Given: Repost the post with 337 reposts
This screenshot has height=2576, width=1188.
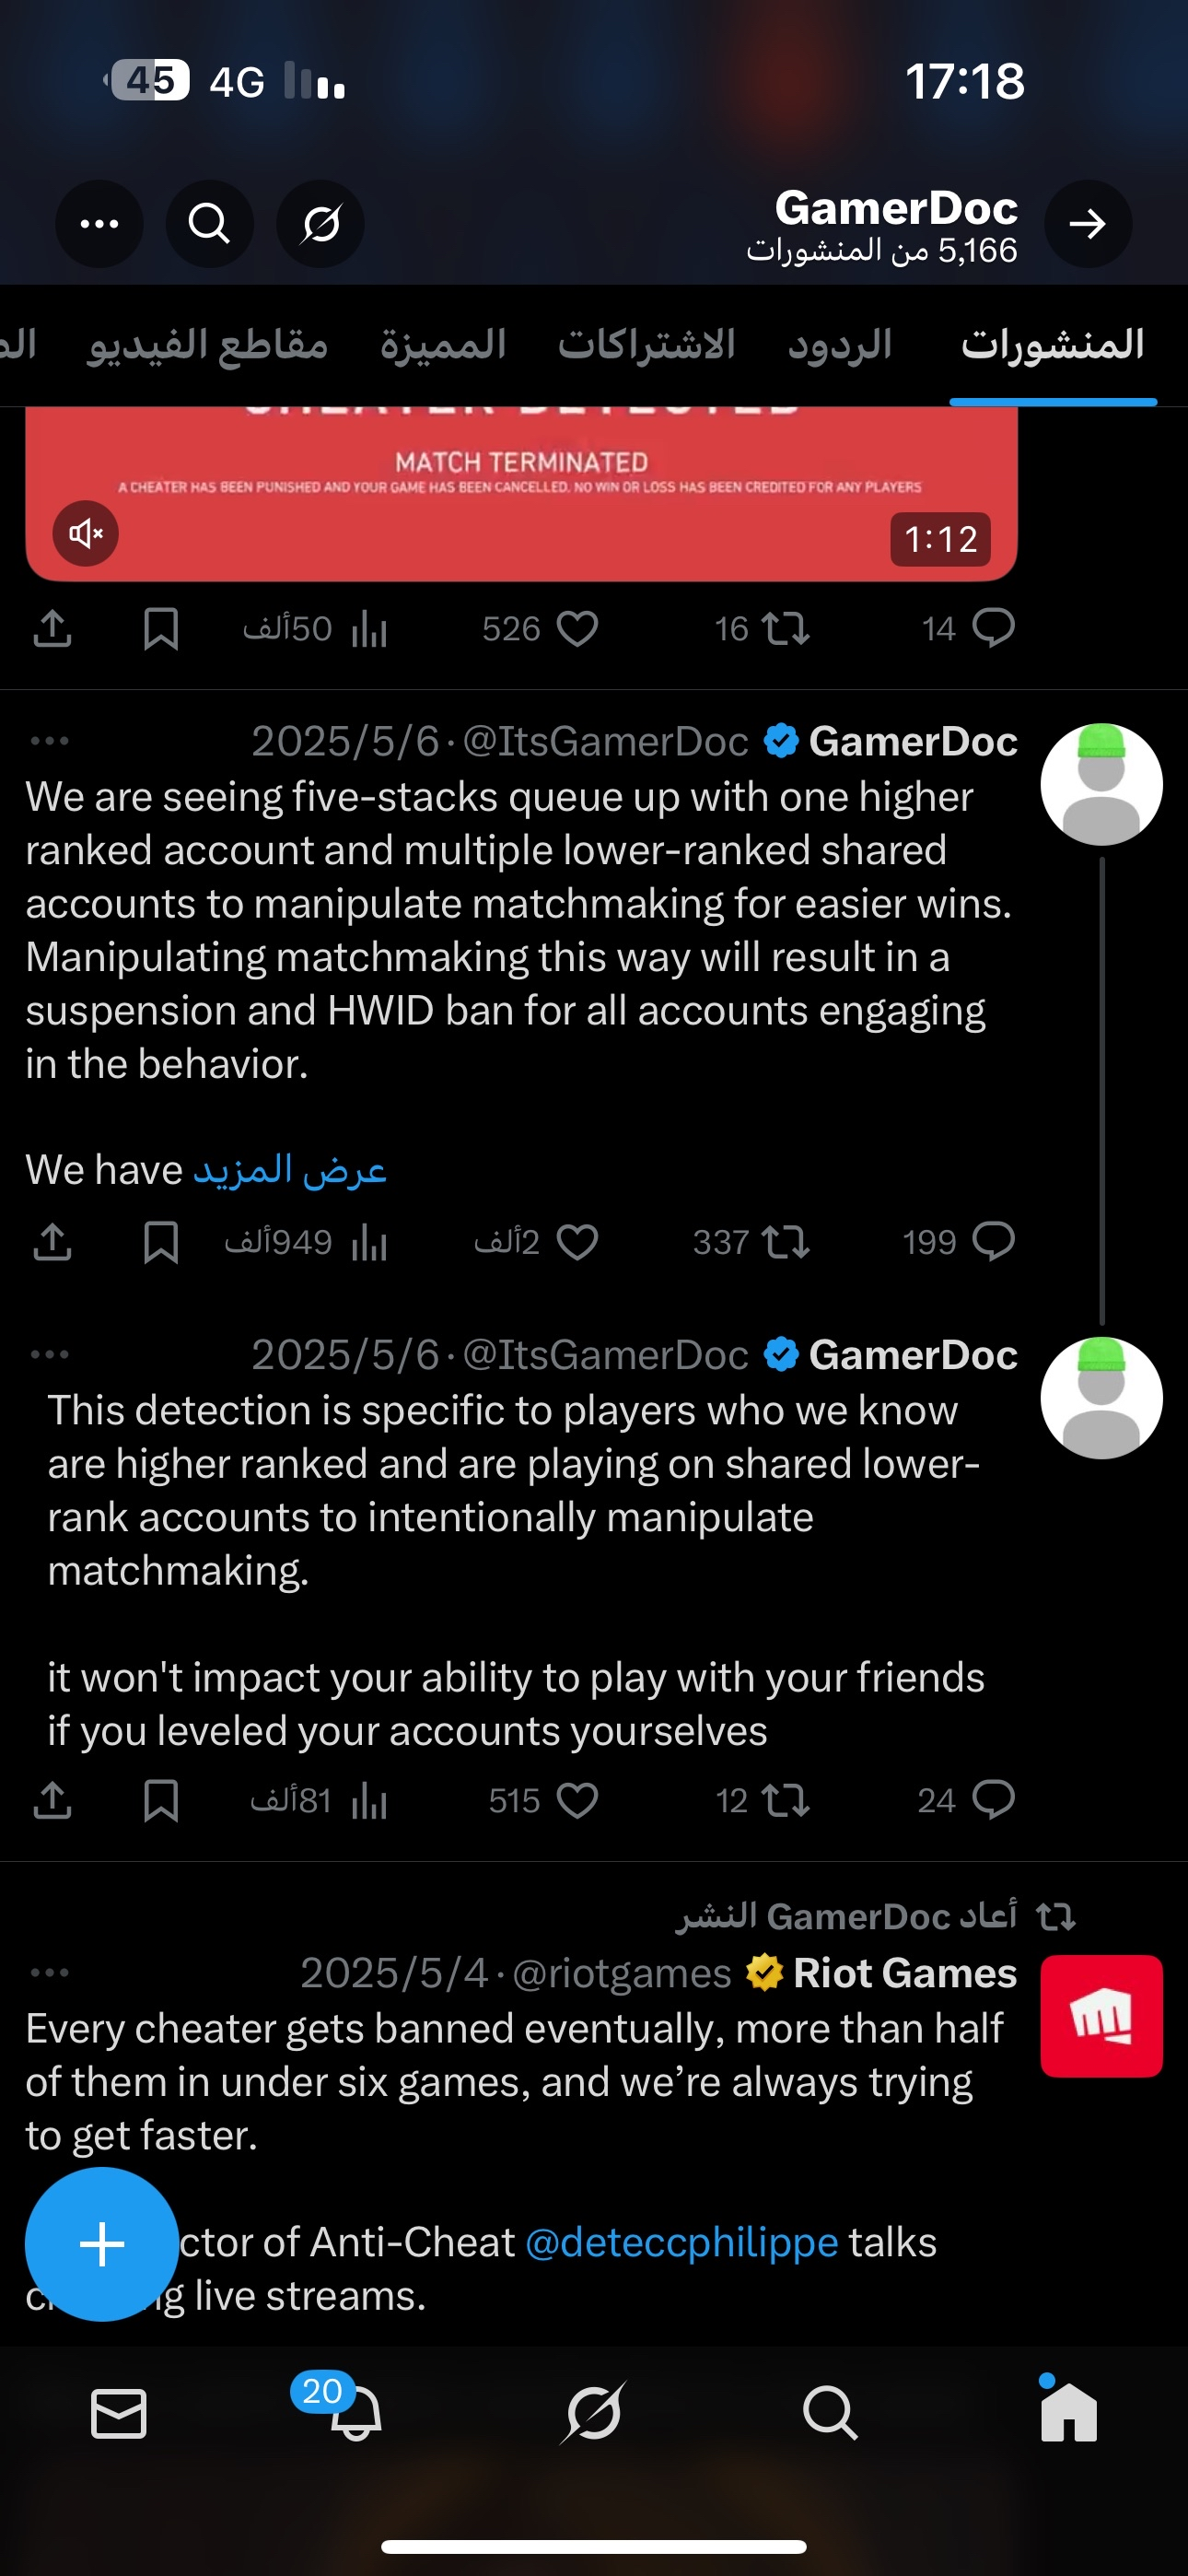Looking at the screenshot, I should (x=784, y=1242).
